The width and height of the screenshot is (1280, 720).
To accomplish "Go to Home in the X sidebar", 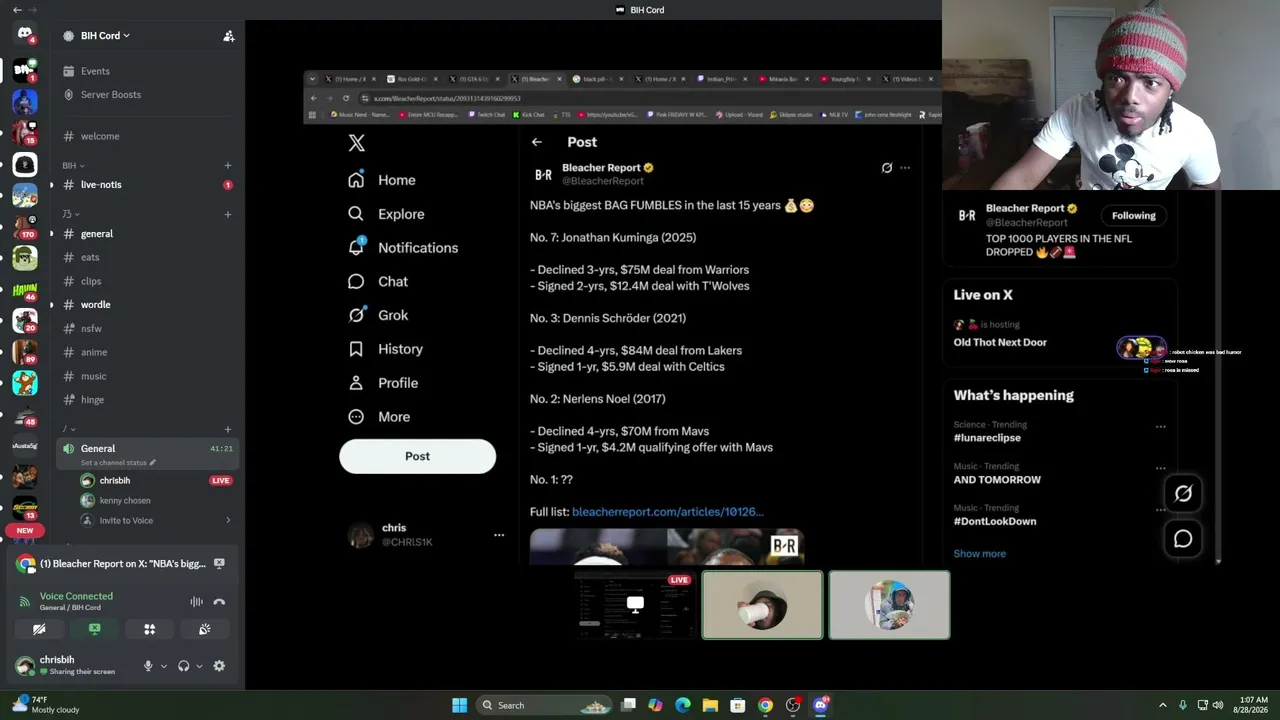I will [x=382, y=180].
